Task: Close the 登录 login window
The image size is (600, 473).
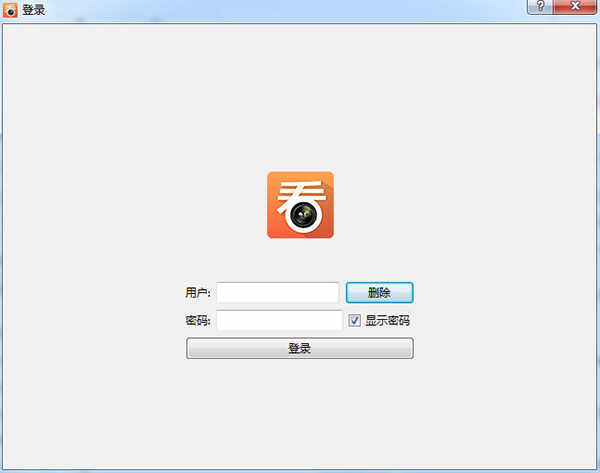Action: coord(576,7)
